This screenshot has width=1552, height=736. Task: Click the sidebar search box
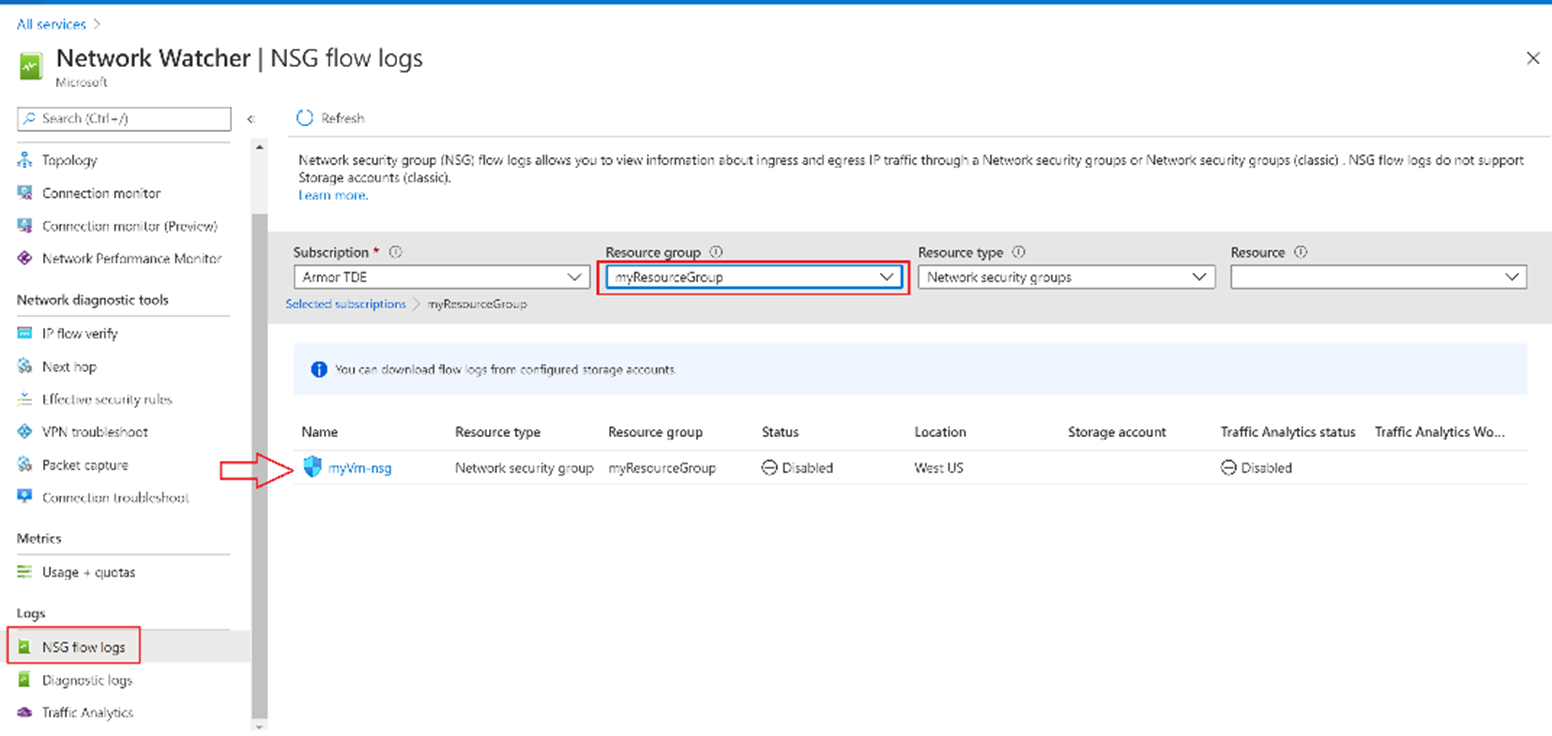[x=124, y=119]
